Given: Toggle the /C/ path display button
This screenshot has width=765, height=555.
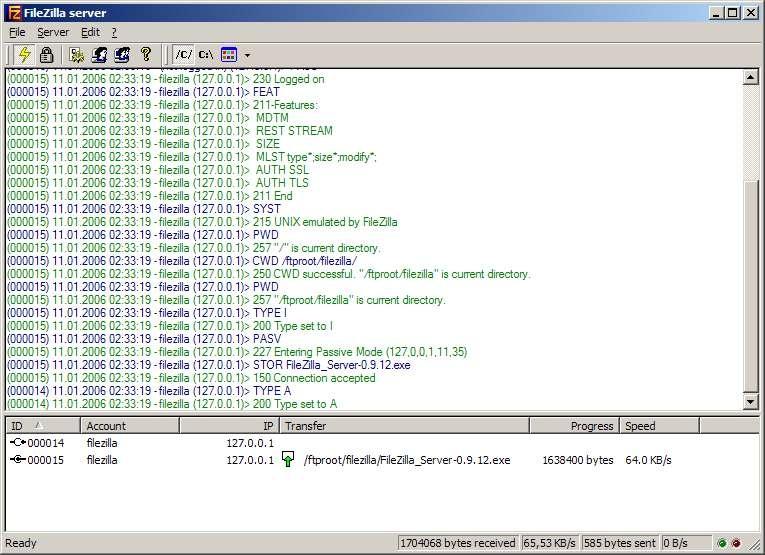Looking at the screenshot, I should pyautogui.click(x=183, y=55).
